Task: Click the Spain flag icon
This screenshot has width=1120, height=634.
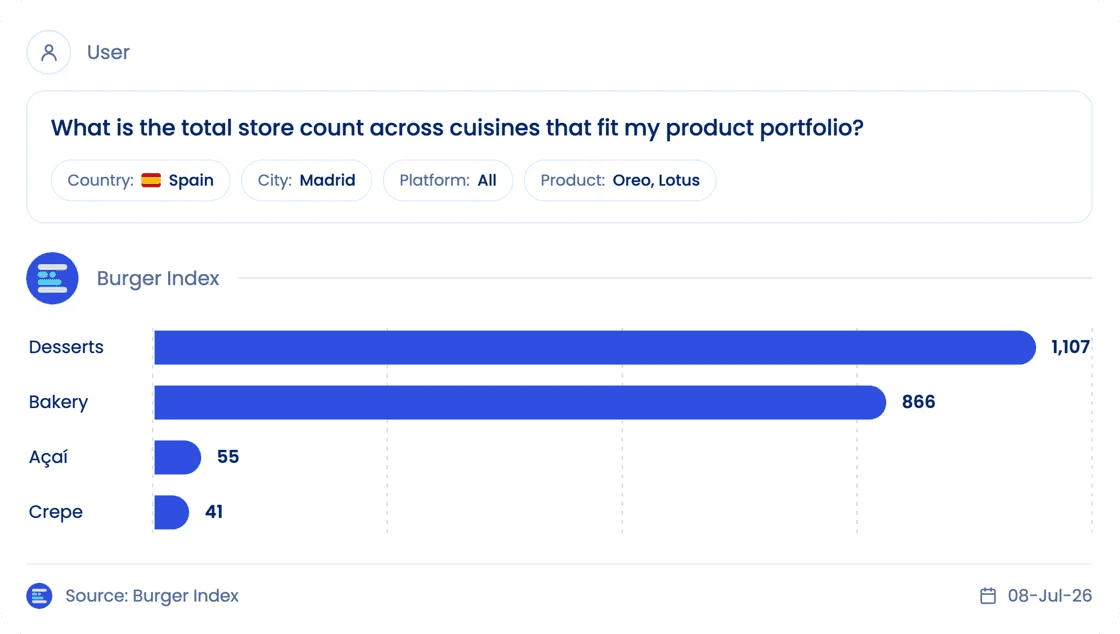Action: click(151, 180)
